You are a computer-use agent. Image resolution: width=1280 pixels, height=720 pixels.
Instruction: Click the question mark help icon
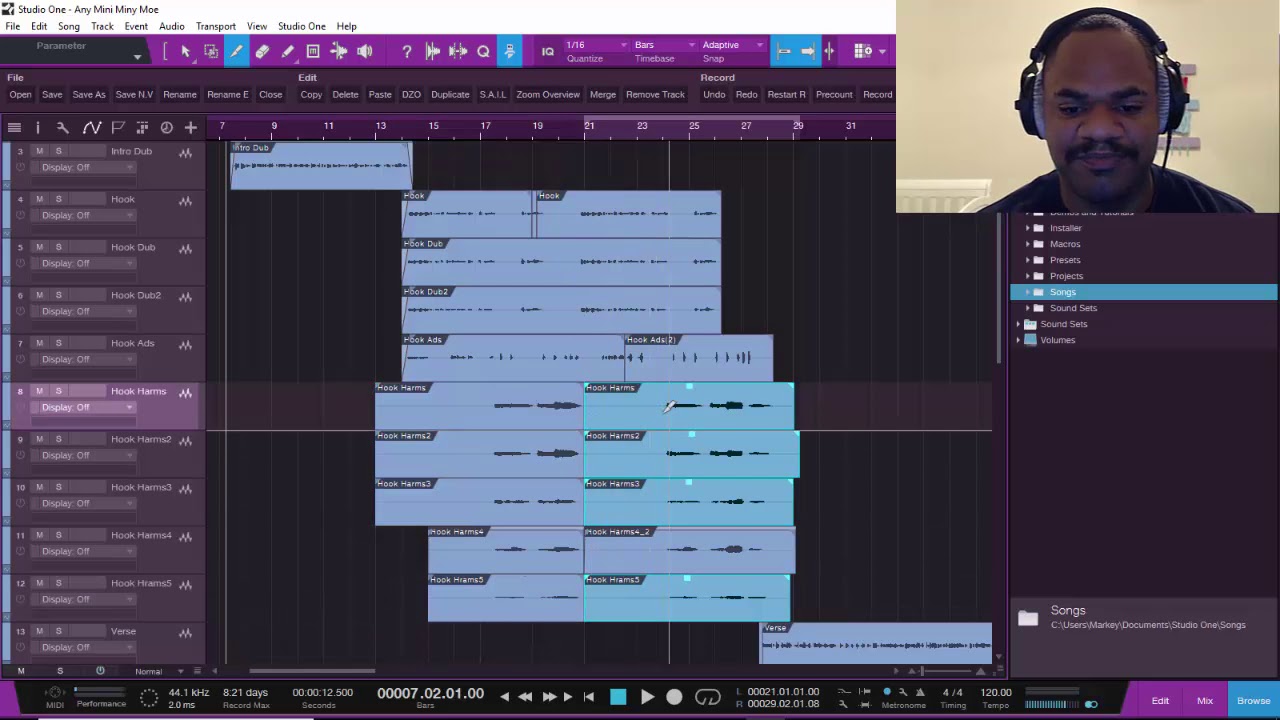[407, 51]
